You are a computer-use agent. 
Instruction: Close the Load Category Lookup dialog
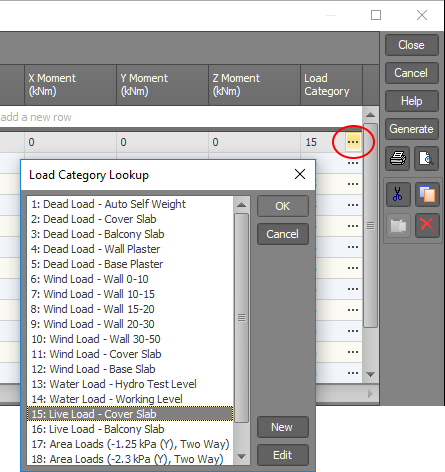[x=300, y=174]
